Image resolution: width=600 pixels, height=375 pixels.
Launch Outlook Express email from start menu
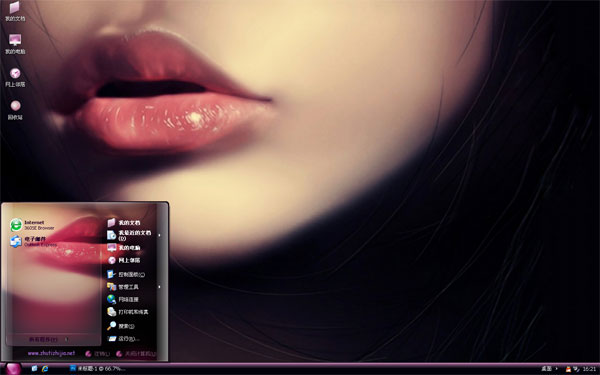[33, 241]
